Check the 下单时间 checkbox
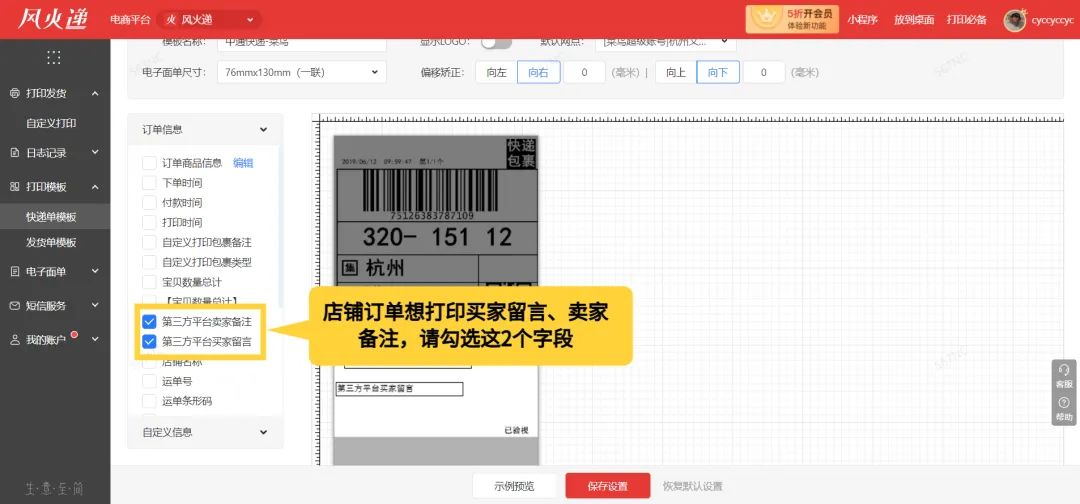The height and width of the screenshot is (504, 1080). tap(149, 183)
